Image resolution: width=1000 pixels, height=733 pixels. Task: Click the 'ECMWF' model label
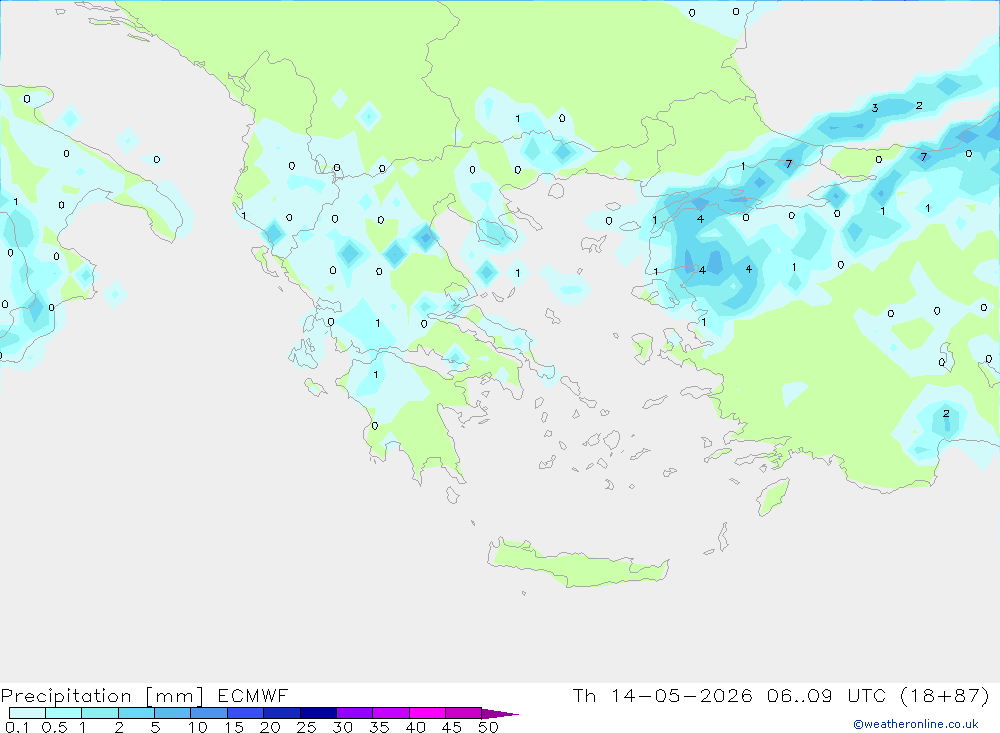pos(253,695)
